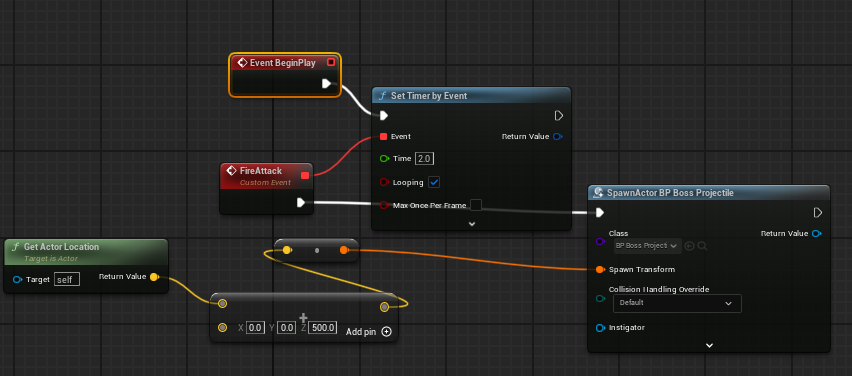Click the purple Class pin on SpawnActor
The image size is (852, 376).
(600, 241)
